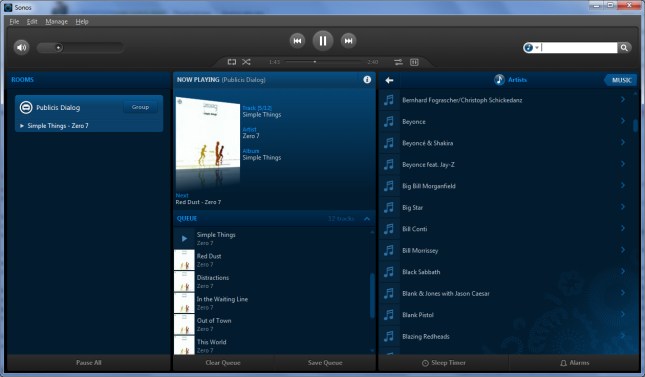Screen dimensions: 645x377
Task: Open the Sleep Timer
Action: [444, 363]
